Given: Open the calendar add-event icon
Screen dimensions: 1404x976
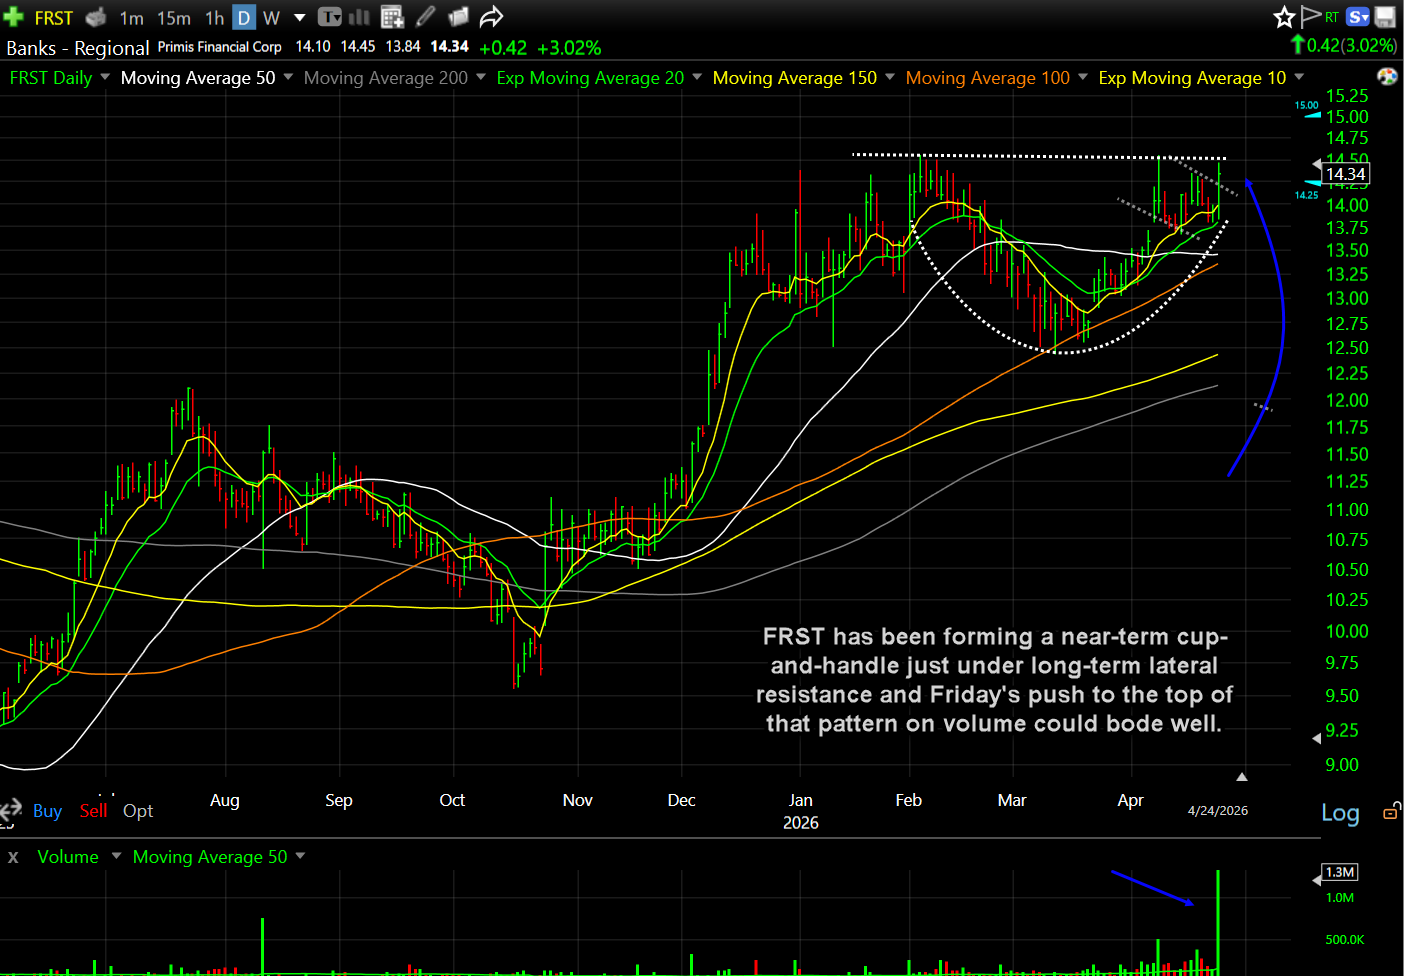Looking at the screenshot, I should pos(392,17).
